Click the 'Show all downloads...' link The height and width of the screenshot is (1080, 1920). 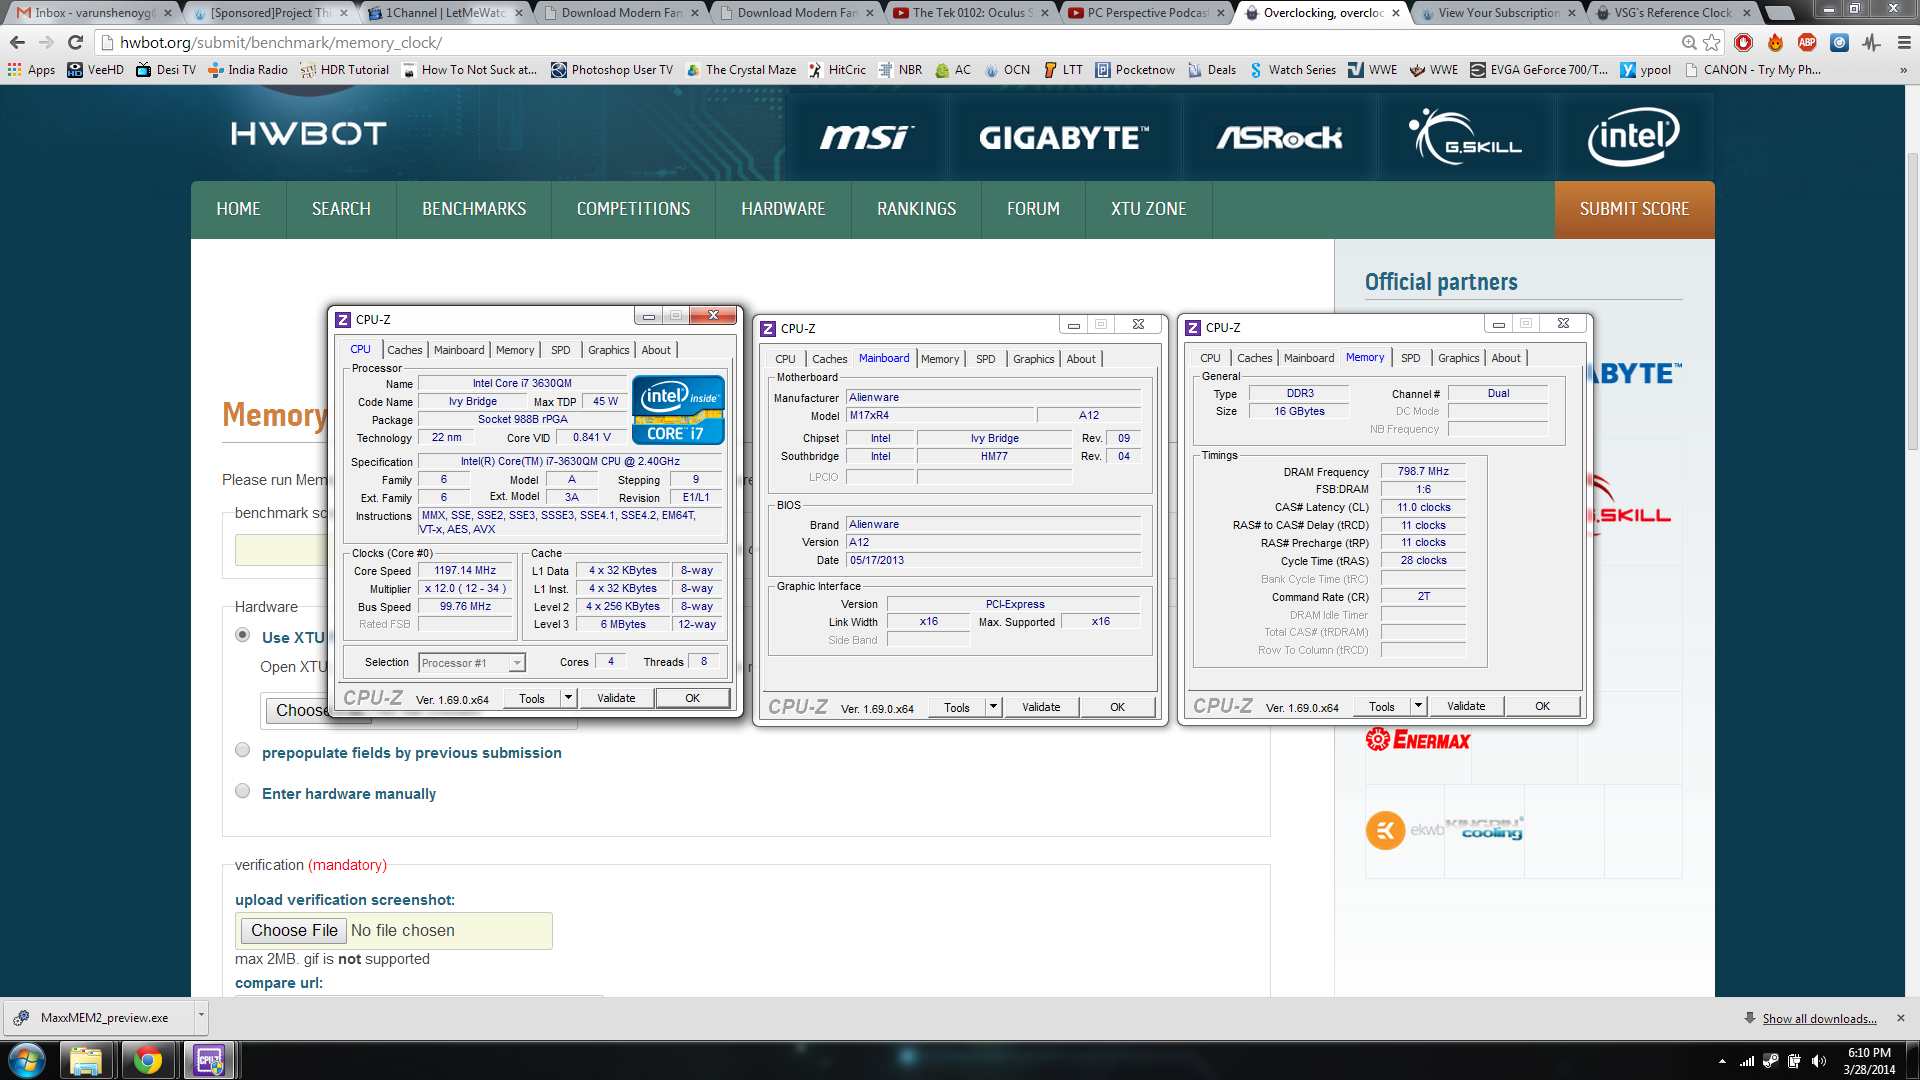coord(1819,1018)
